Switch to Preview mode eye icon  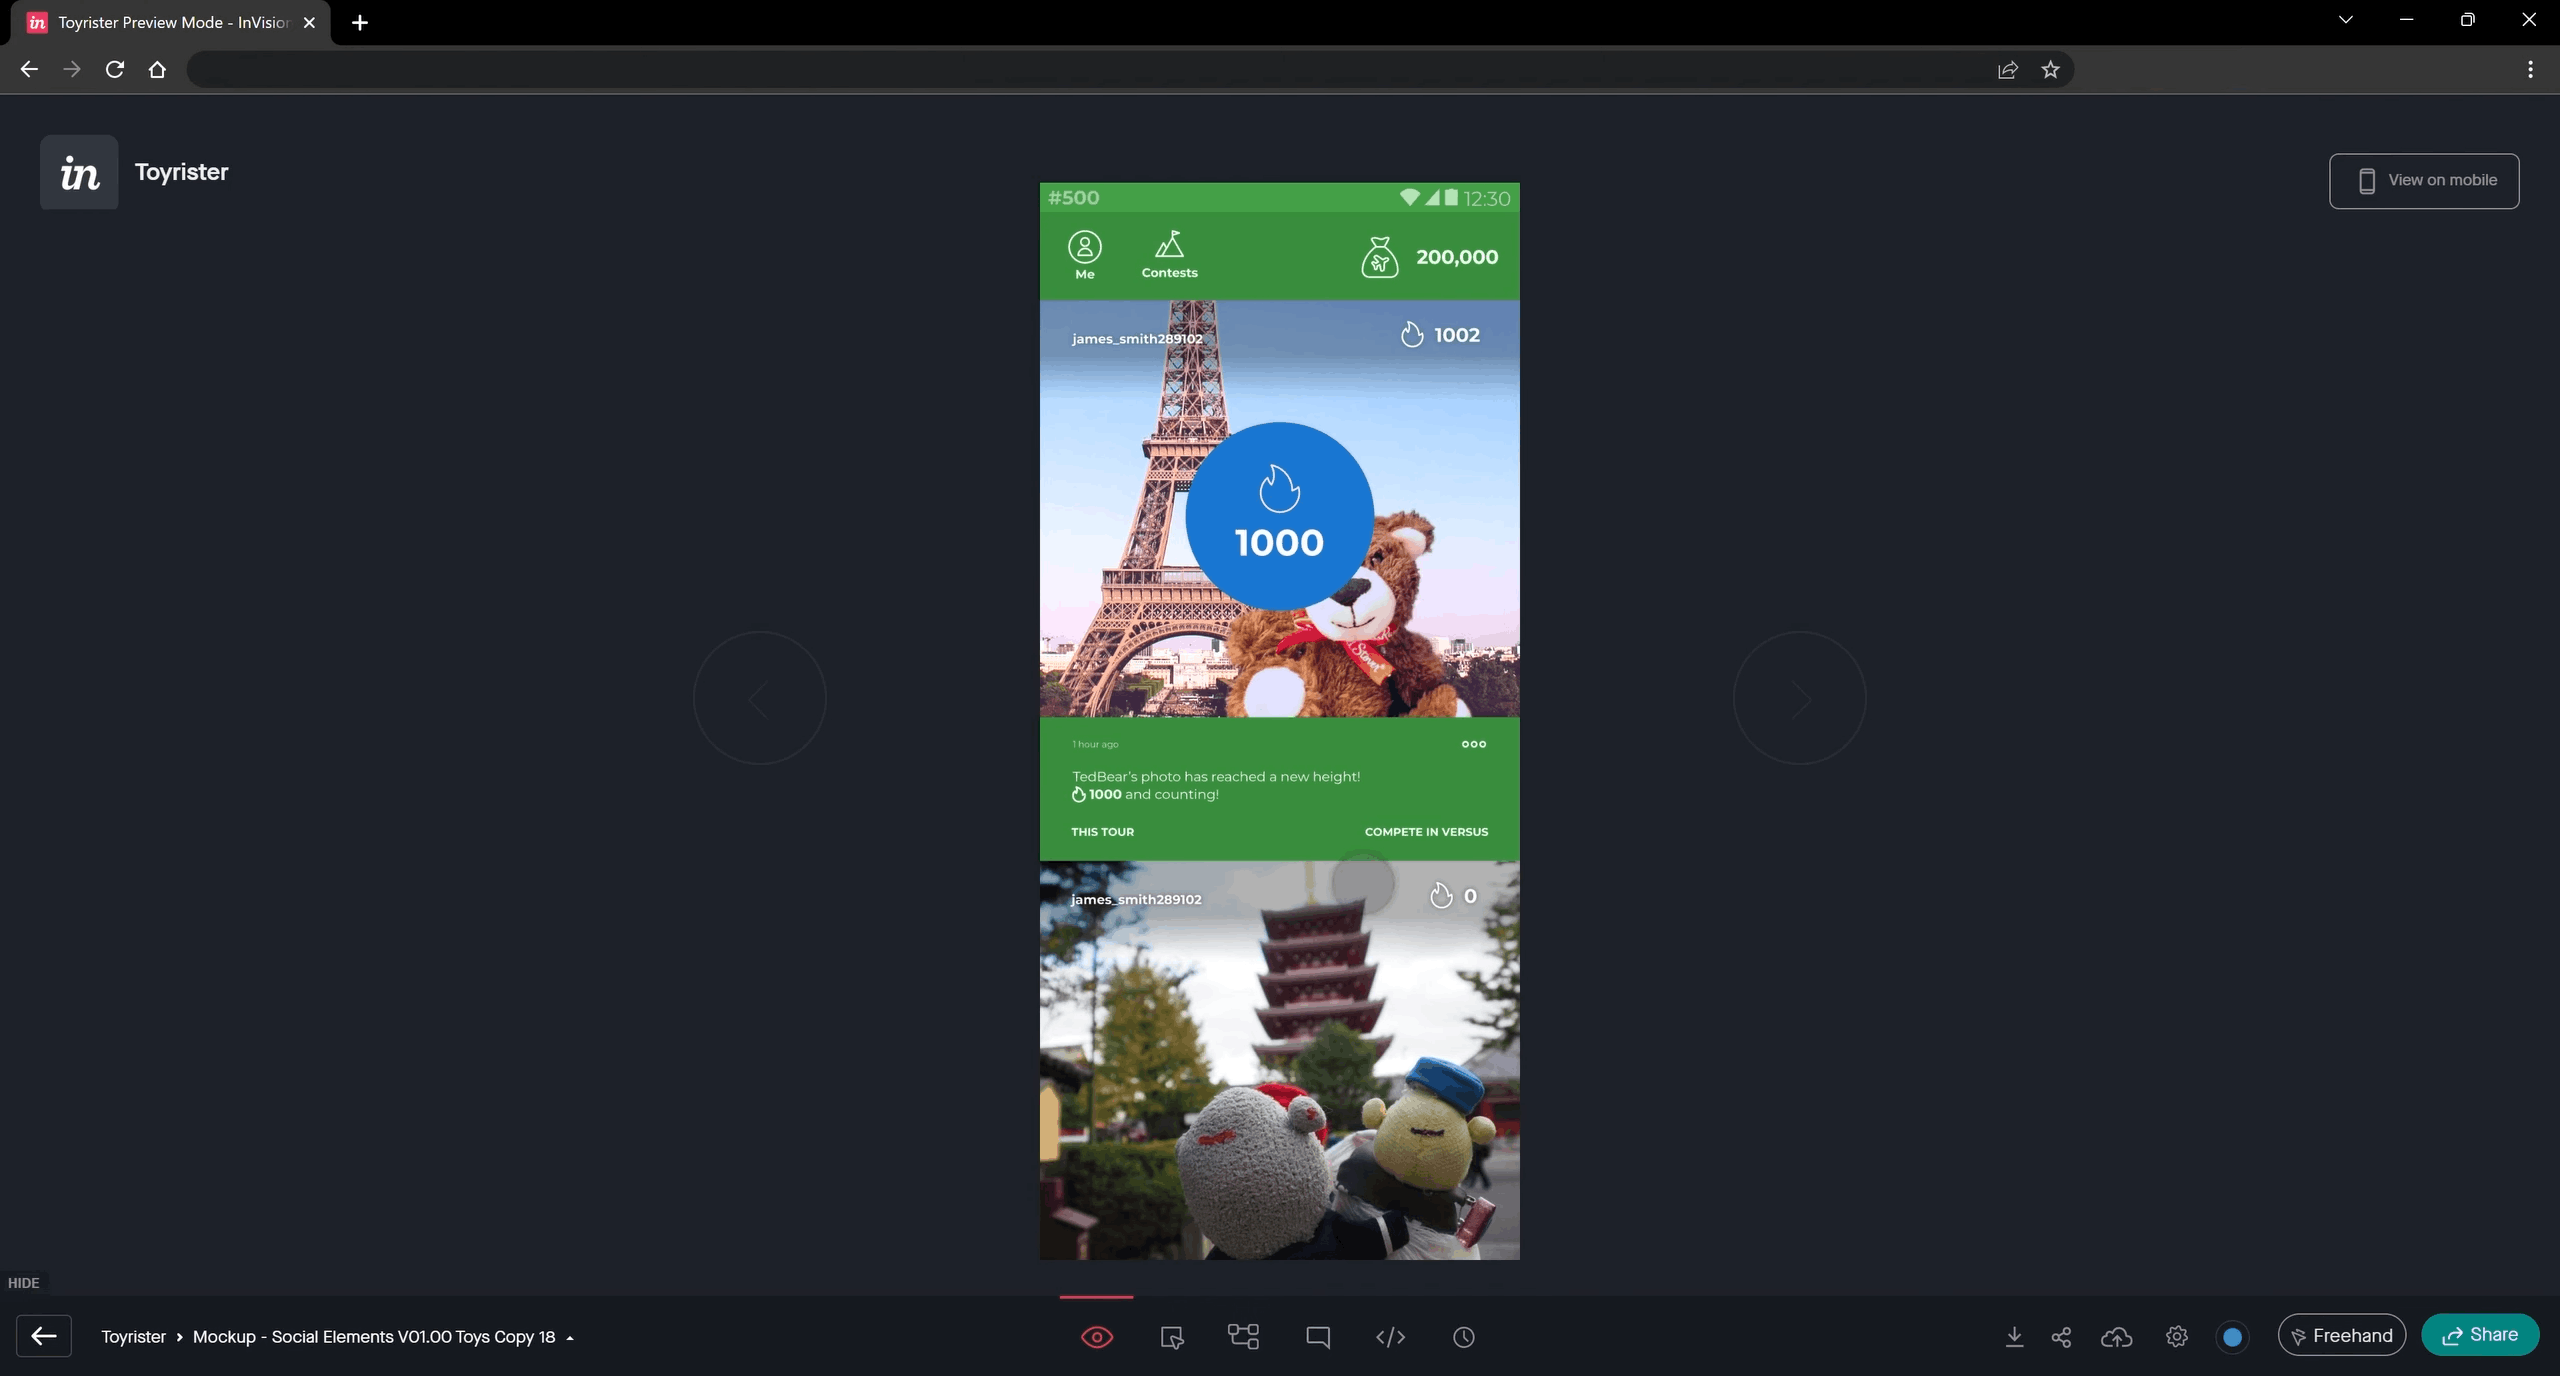point(1097,1337)
